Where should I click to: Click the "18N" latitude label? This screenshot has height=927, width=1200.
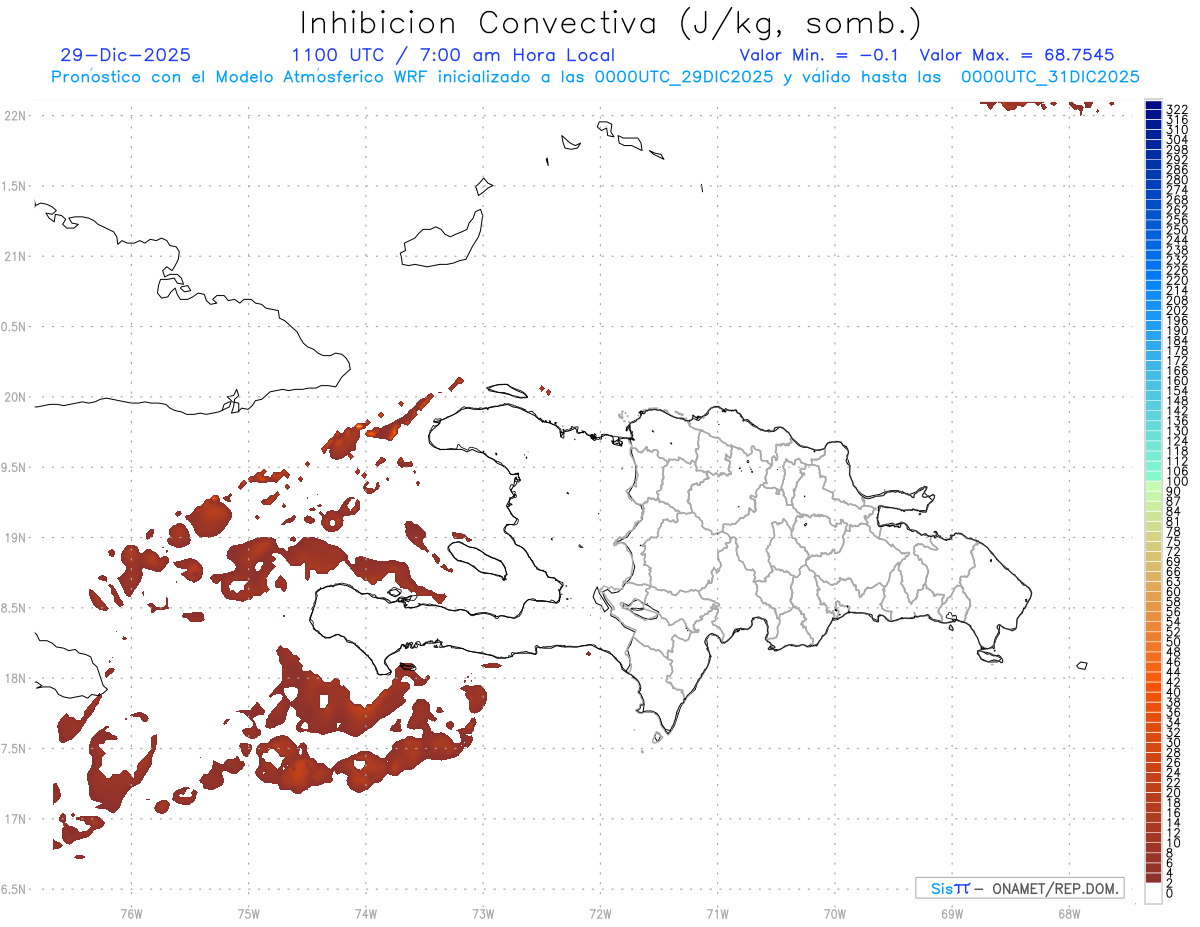[x=15, y=678]
